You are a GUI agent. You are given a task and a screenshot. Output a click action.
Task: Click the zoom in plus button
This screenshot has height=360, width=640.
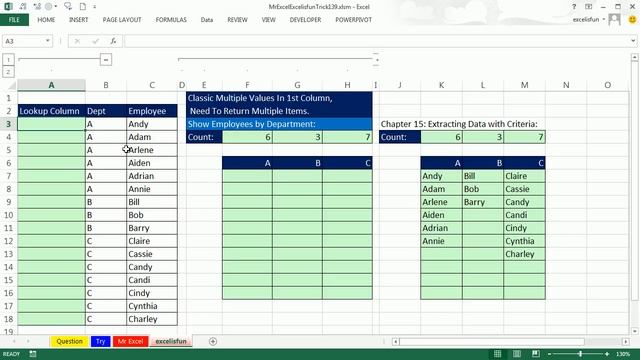(607, 354)
